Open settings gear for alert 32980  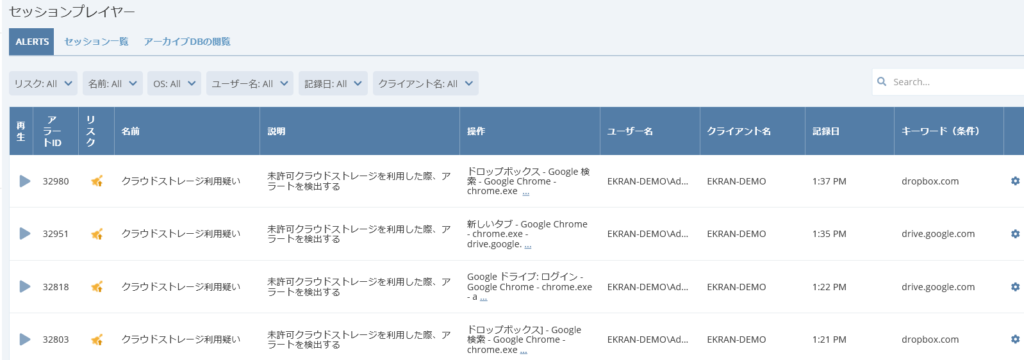point(1015,181)
